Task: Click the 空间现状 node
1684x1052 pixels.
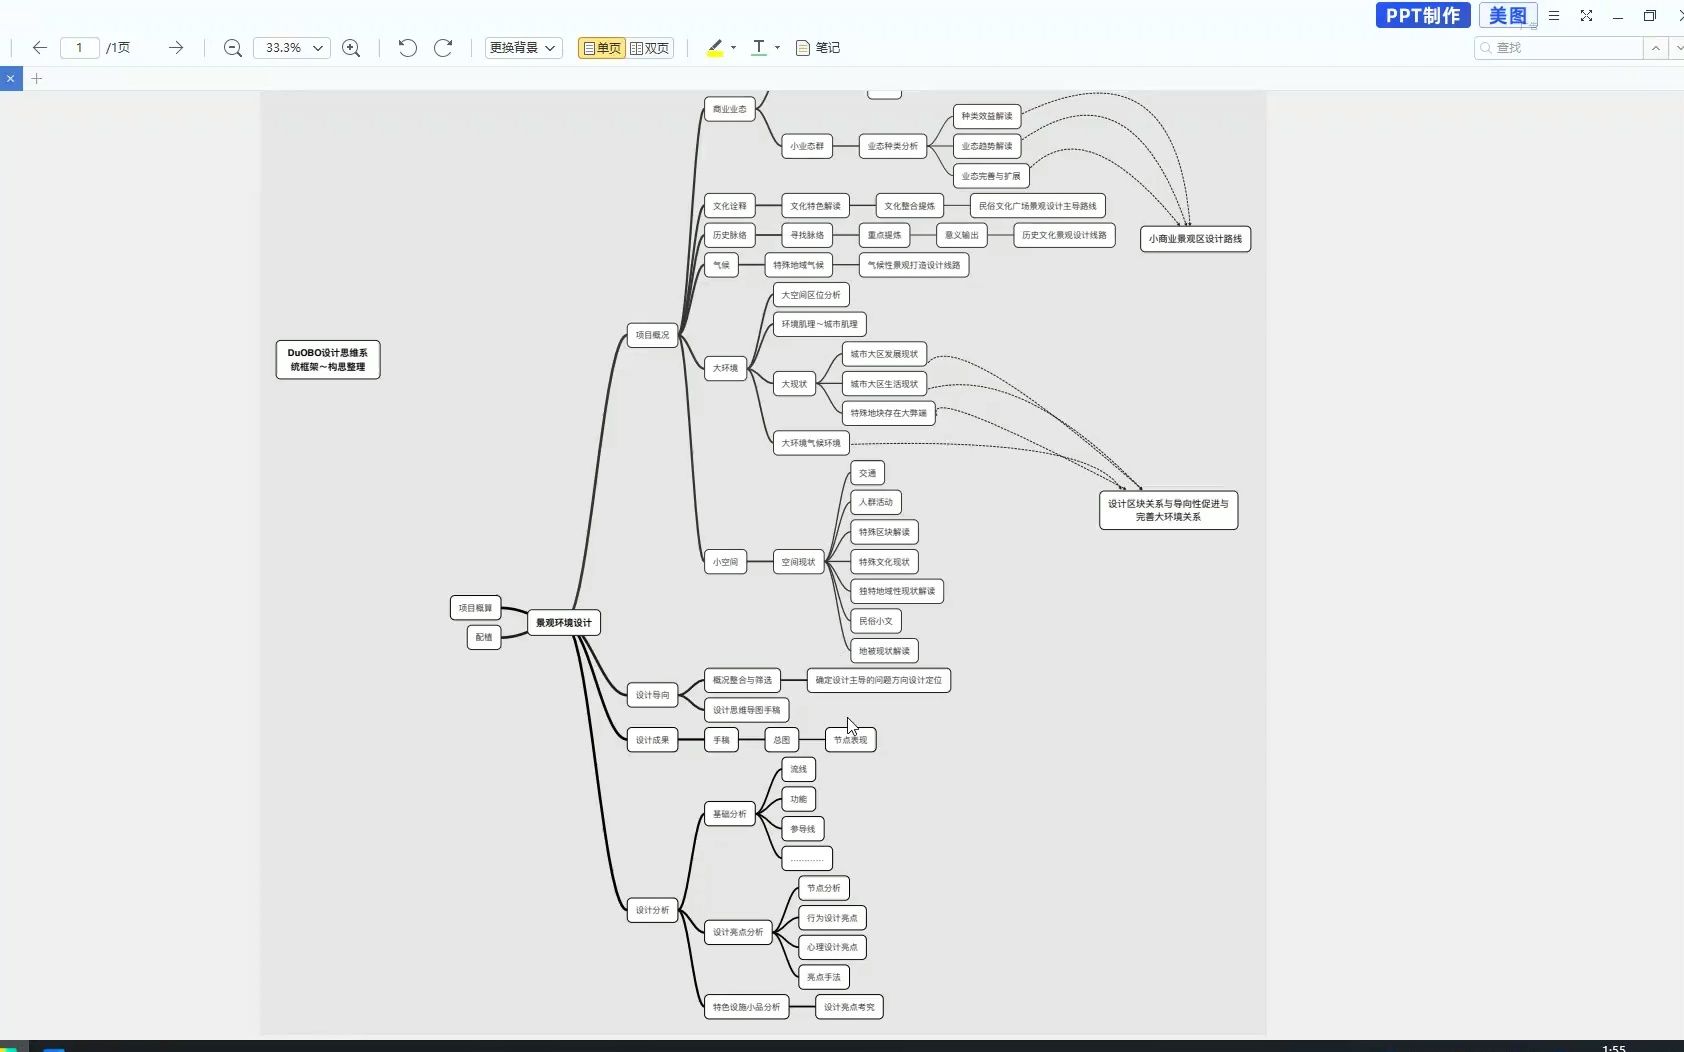Action: (x=798, y=562)
